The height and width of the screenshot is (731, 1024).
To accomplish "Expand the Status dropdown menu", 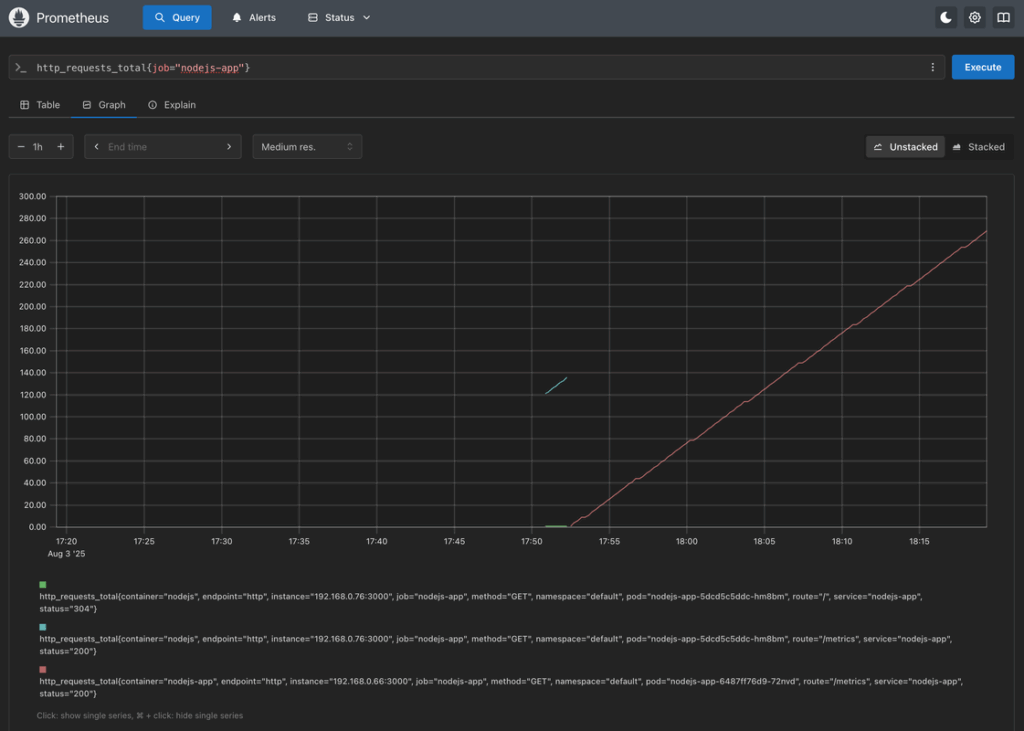I will coord(339,18).
